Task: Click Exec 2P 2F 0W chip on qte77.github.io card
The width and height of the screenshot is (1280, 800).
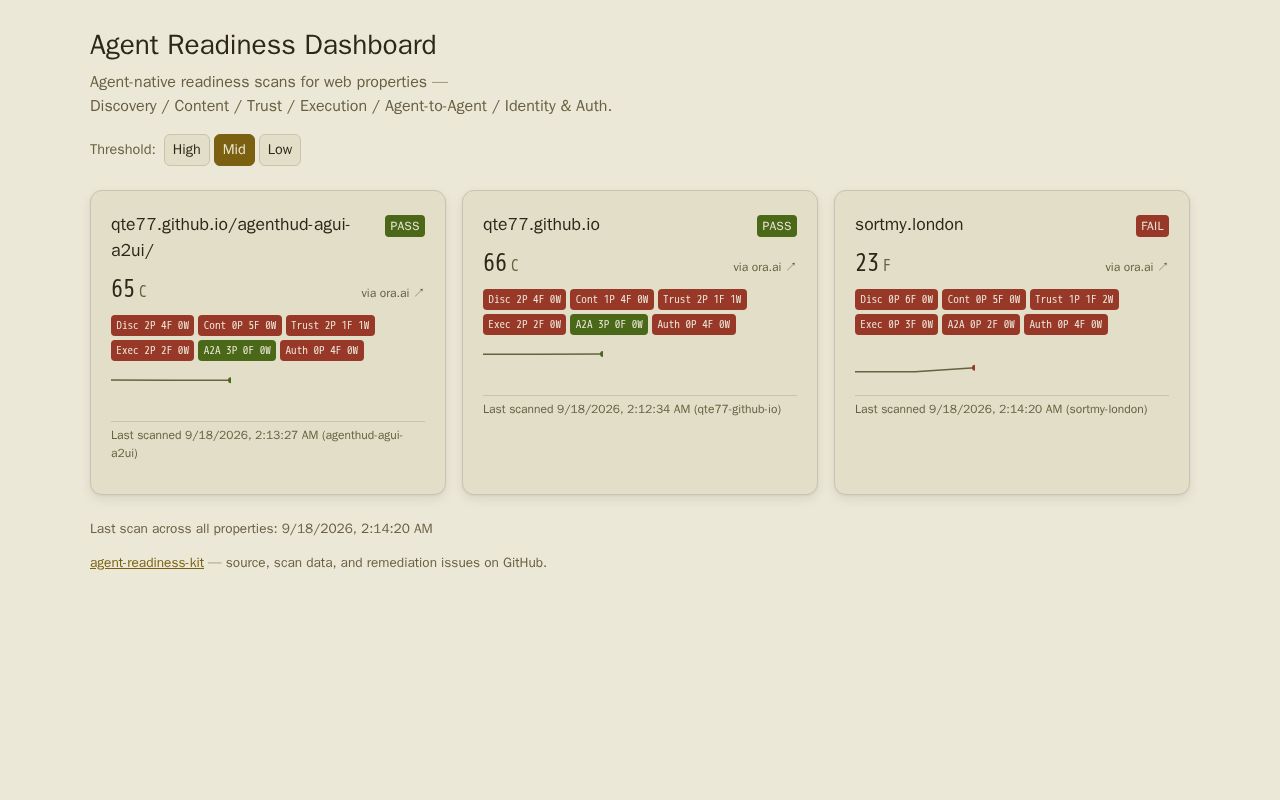Action: (524, 325)
